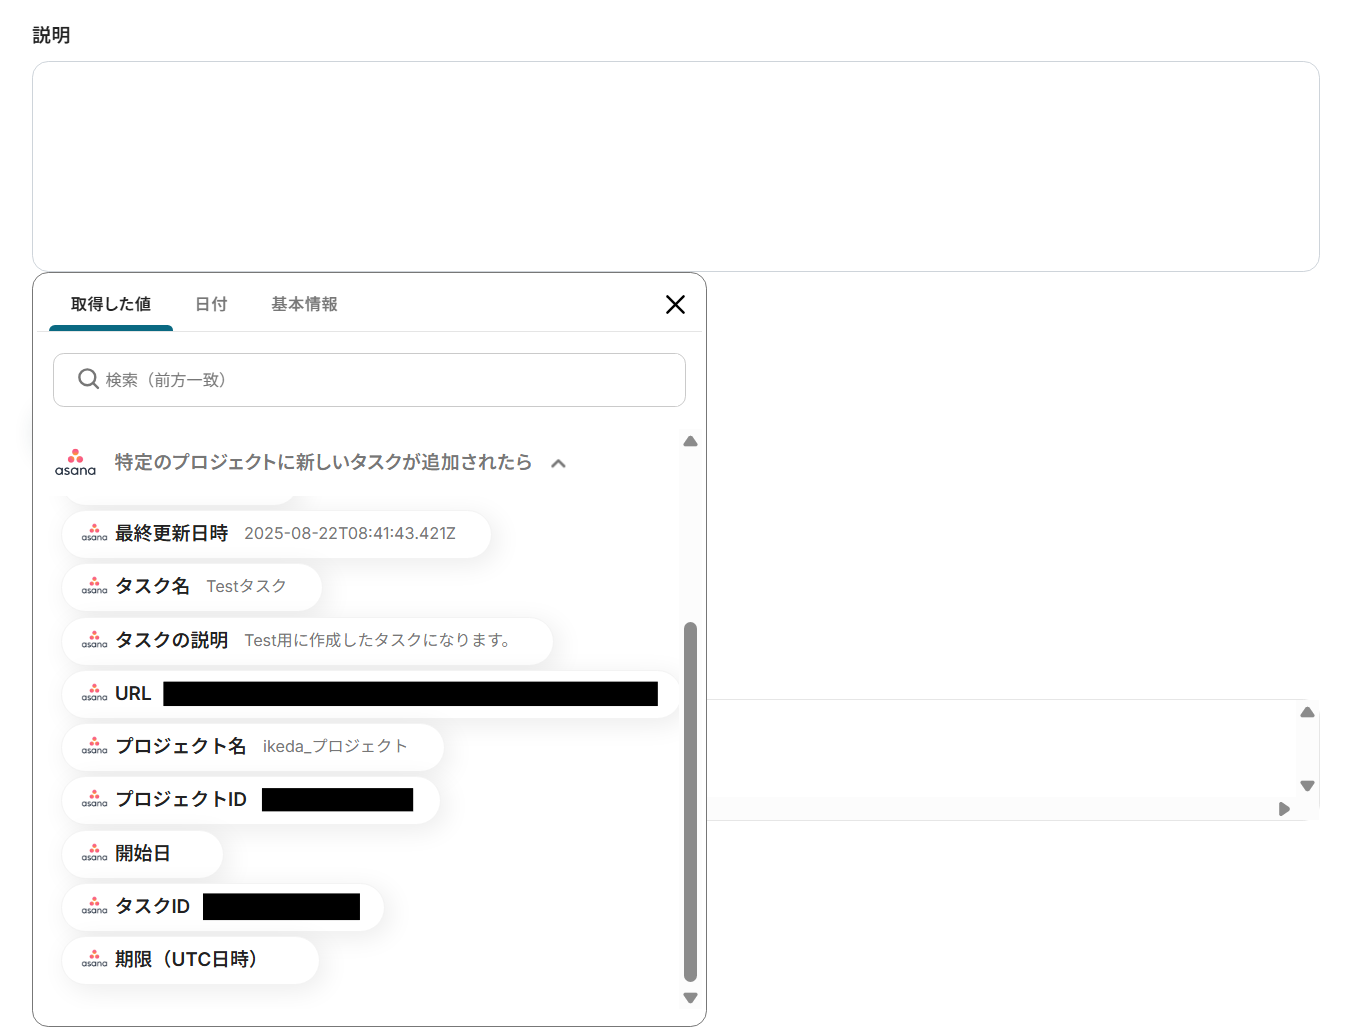Screen dimensions: 1361x1033
Task: Collapse the 特定のプロジェクトに新しいタスクが追加されたら section
Action: (x=558, y=462)
